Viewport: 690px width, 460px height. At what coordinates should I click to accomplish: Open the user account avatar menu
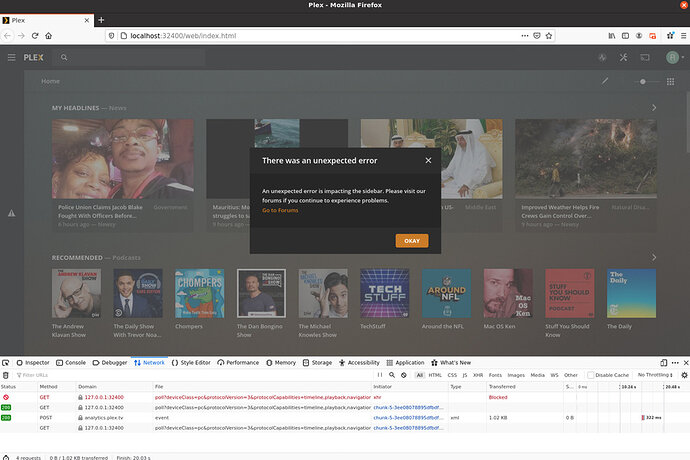click(x=674, y=57)
